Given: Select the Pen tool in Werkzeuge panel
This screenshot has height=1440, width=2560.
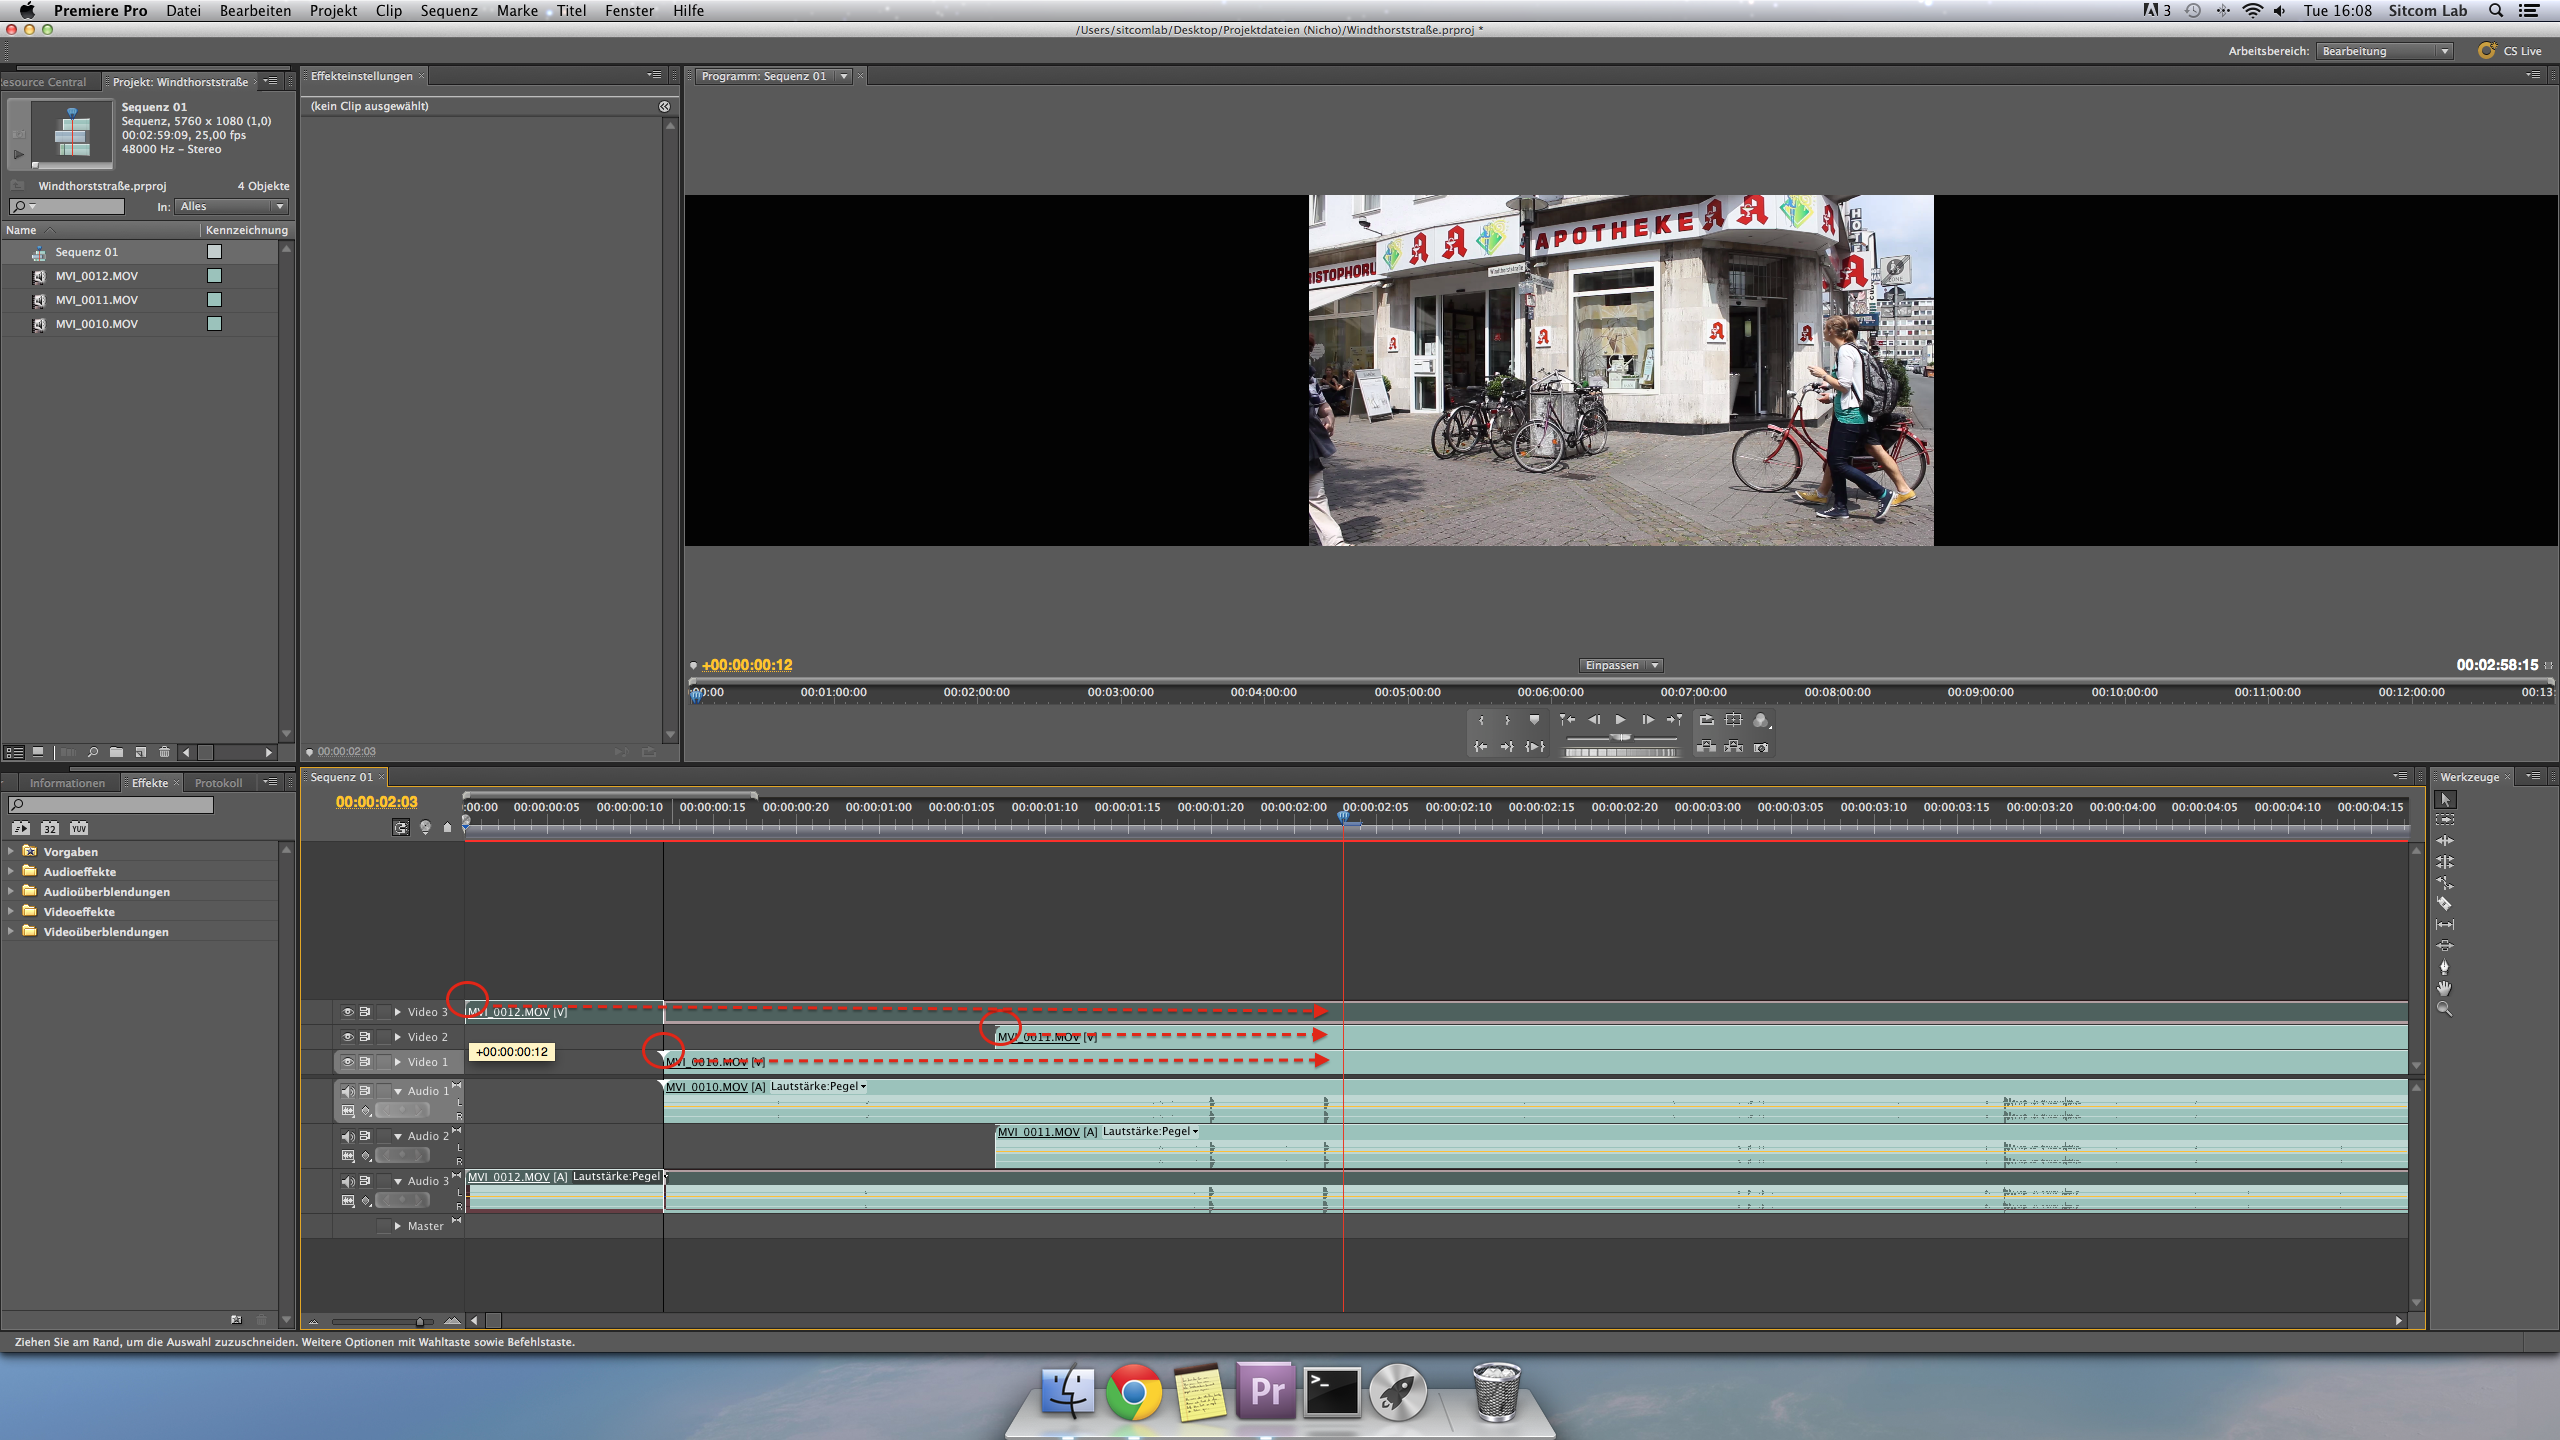Looking at the screenshot, I should (2444, 967).
